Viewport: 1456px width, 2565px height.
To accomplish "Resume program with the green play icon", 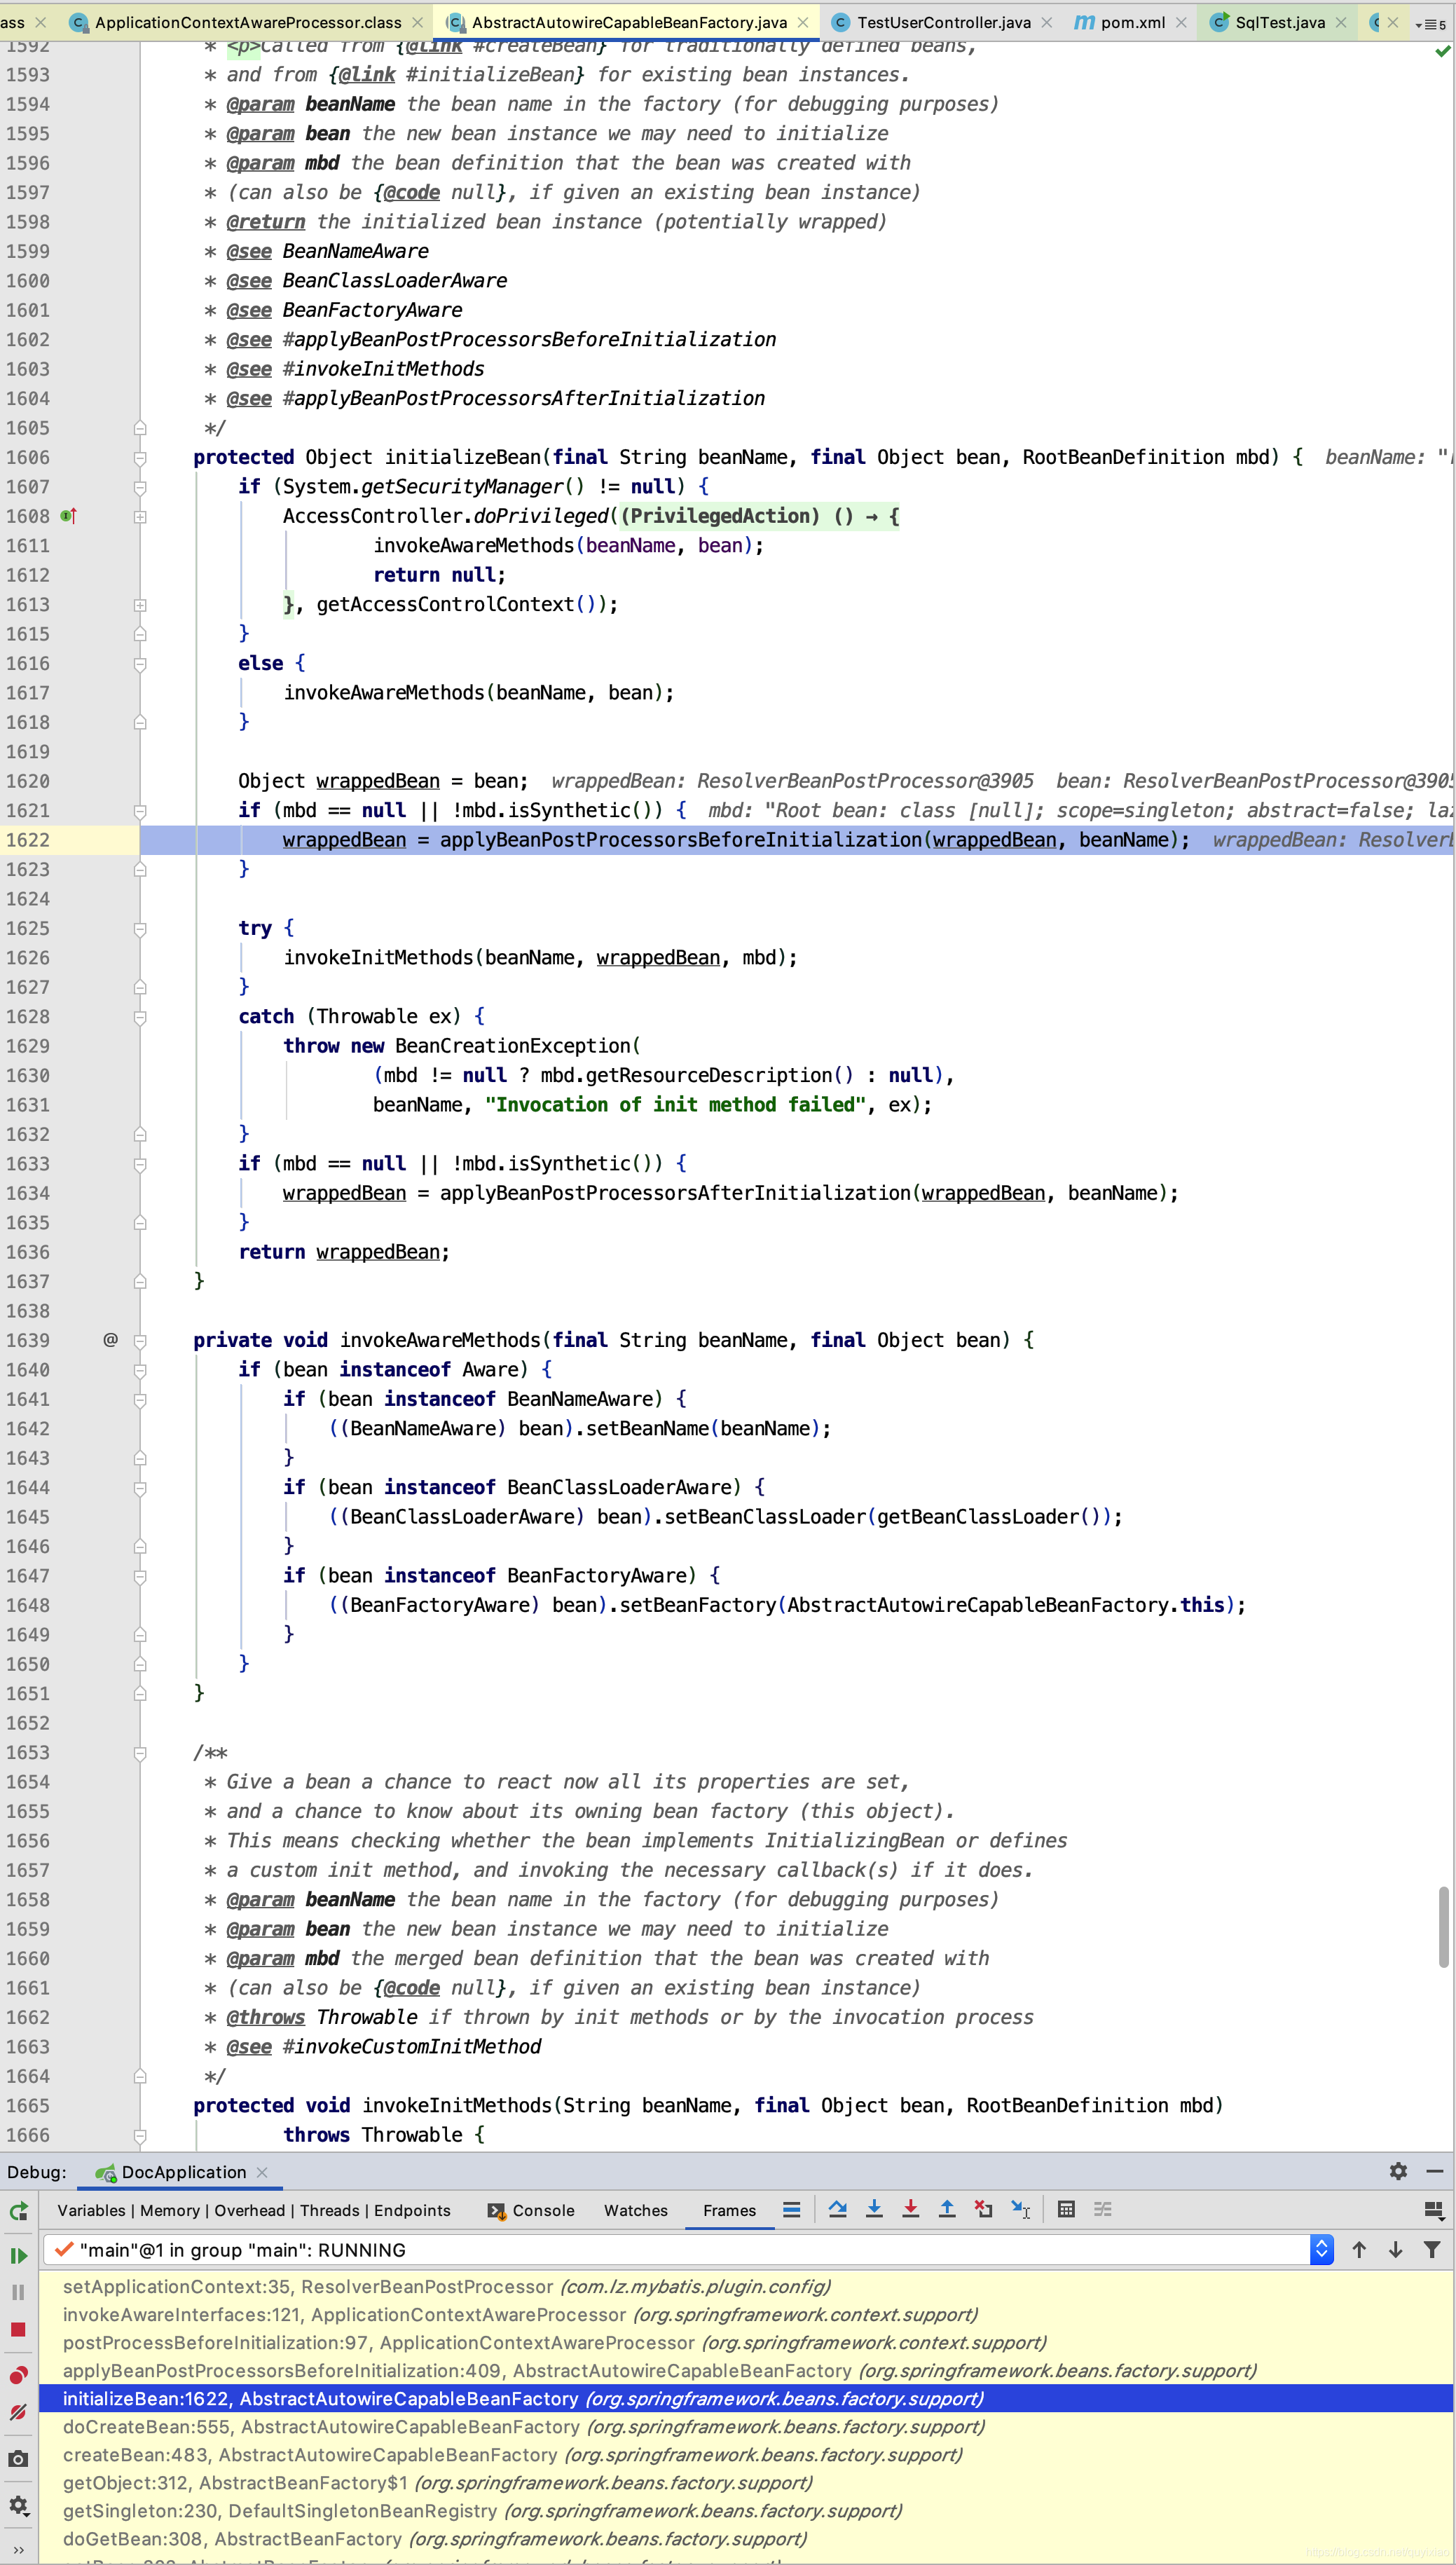I will 18,2255.
